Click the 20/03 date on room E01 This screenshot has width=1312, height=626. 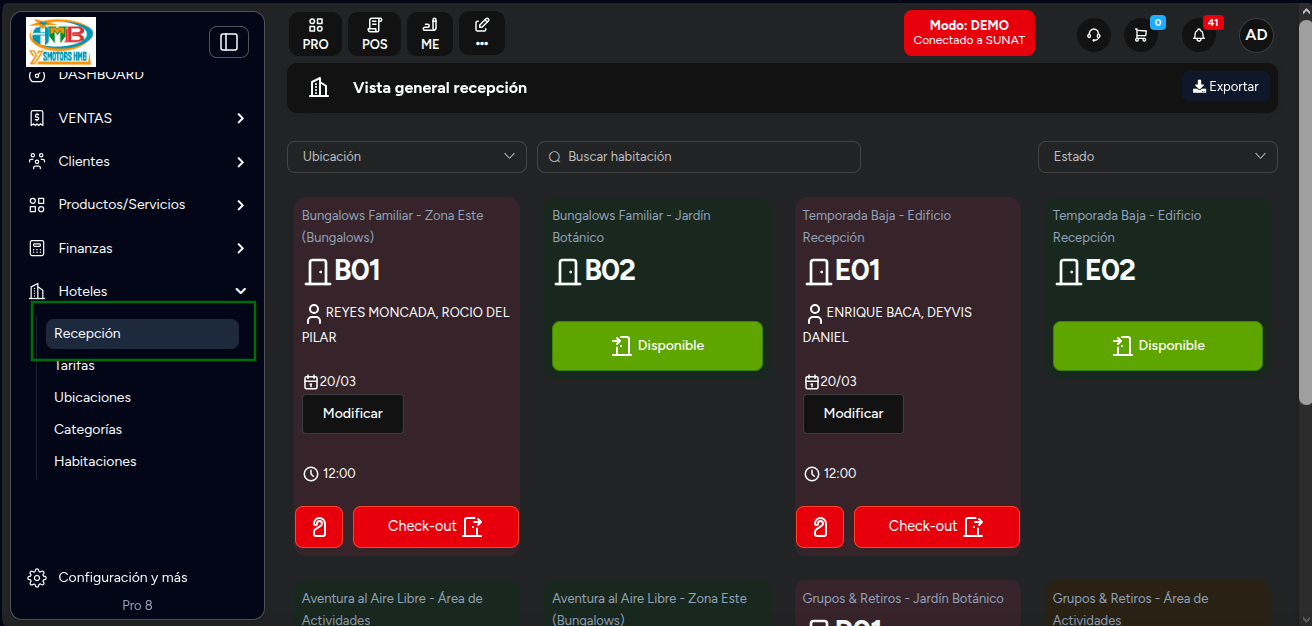pos(830,382)
